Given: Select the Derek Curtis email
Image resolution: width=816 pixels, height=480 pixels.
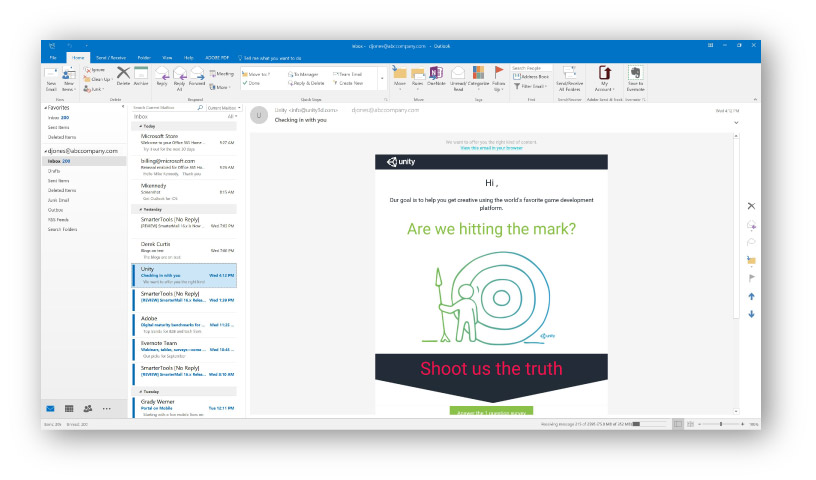Looking at the screenshot, I should pyautogui.click(x=184, y=250).
